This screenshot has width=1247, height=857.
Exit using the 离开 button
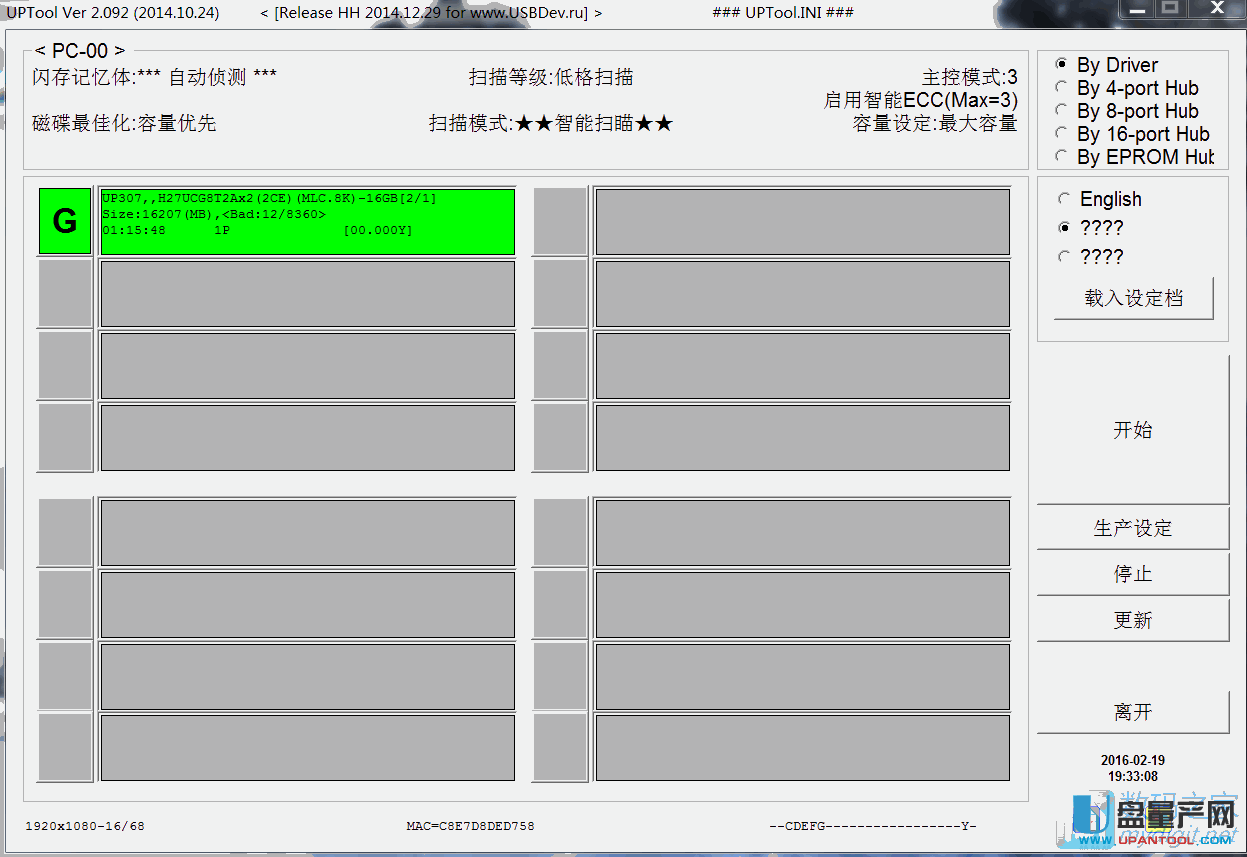(x=1132, y=712)
